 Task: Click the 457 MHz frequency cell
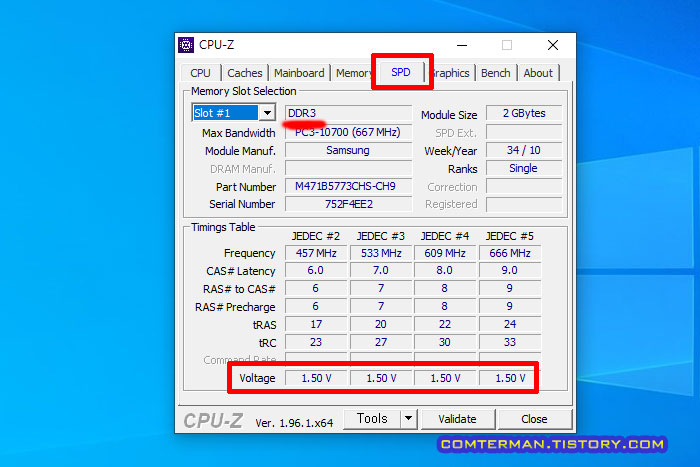(x=316, y=253)
